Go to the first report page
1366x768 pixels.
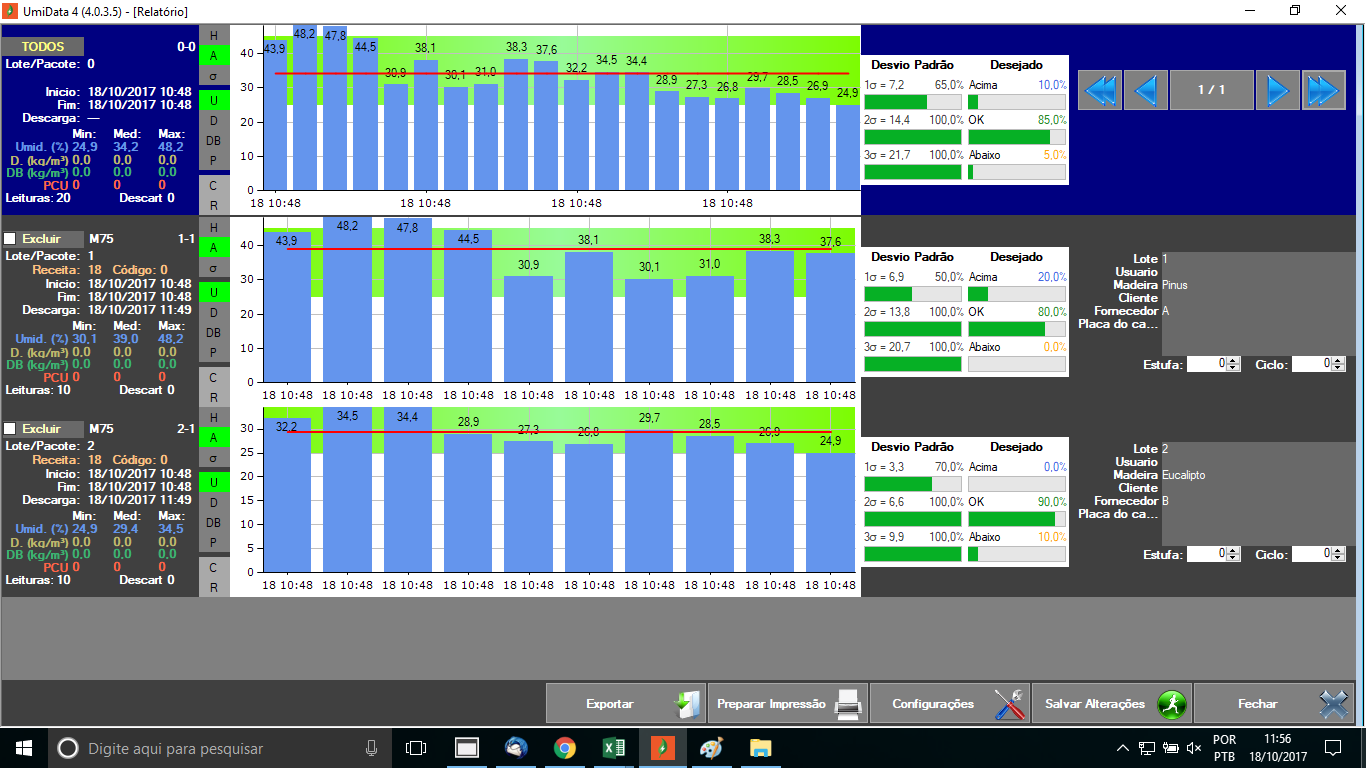pos(1099,91)
